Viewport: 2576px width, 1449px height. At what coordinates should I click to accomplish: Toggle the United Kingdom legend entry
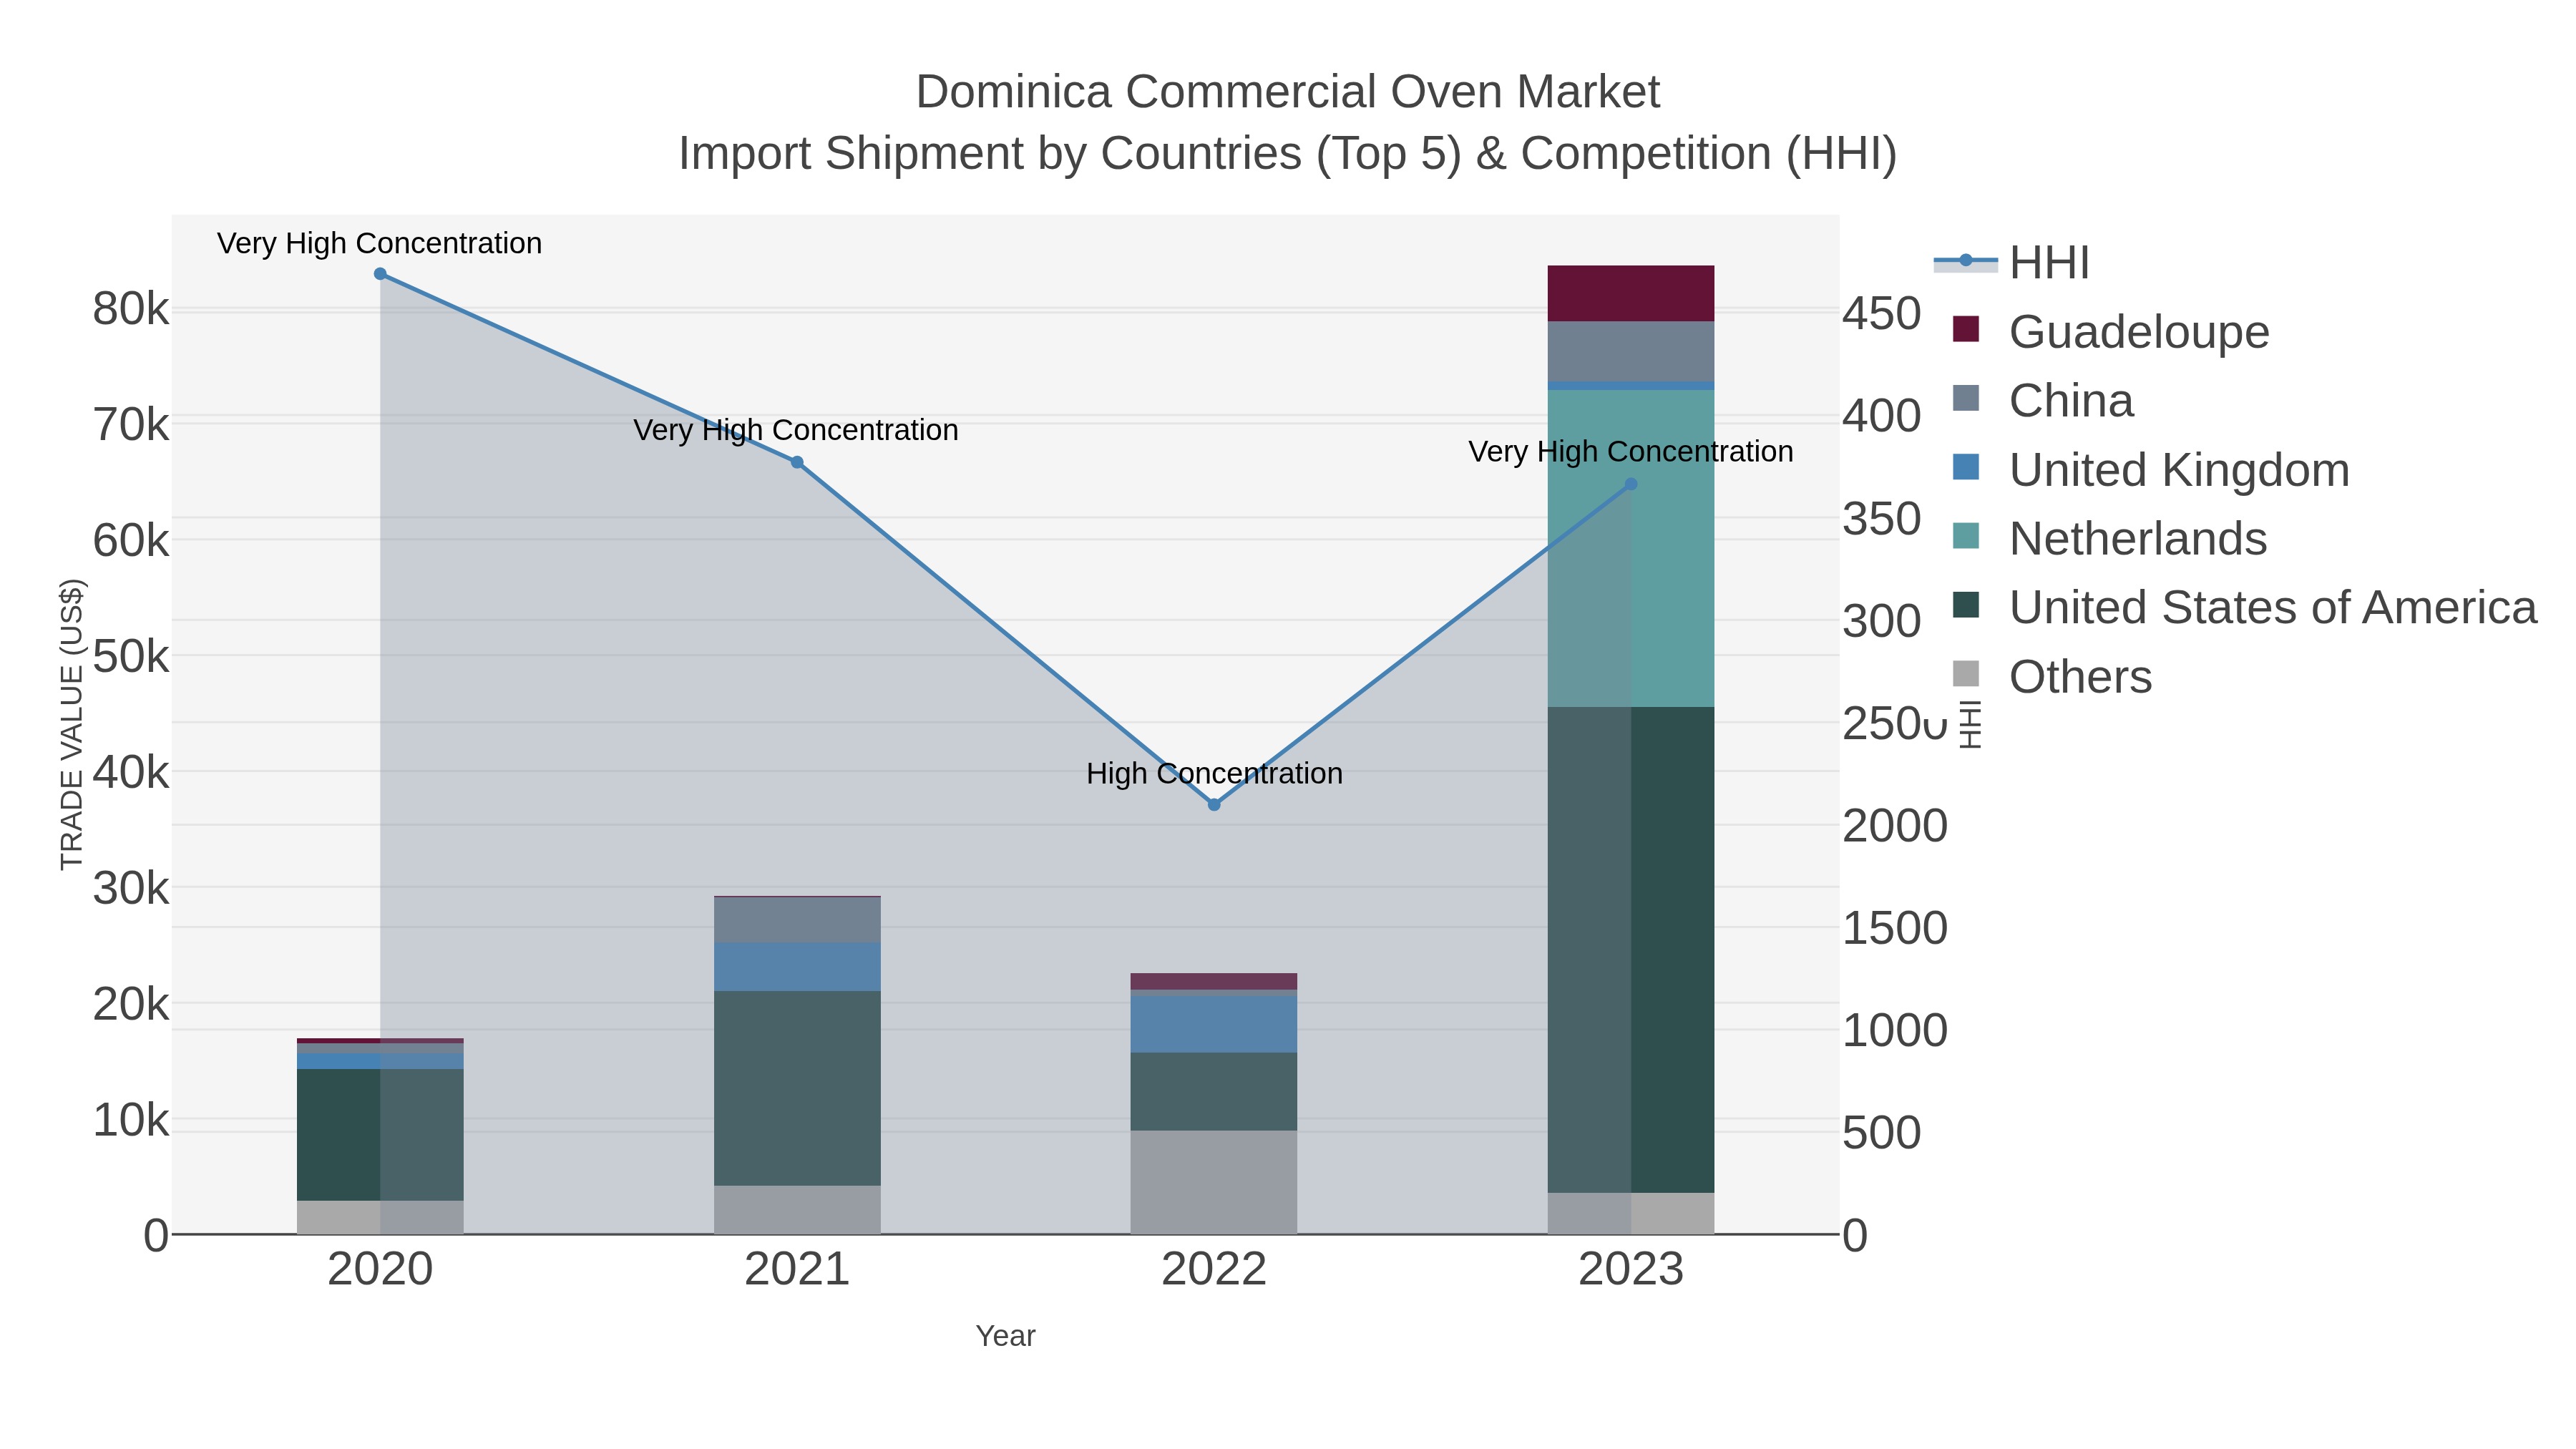coord(2150,470)
